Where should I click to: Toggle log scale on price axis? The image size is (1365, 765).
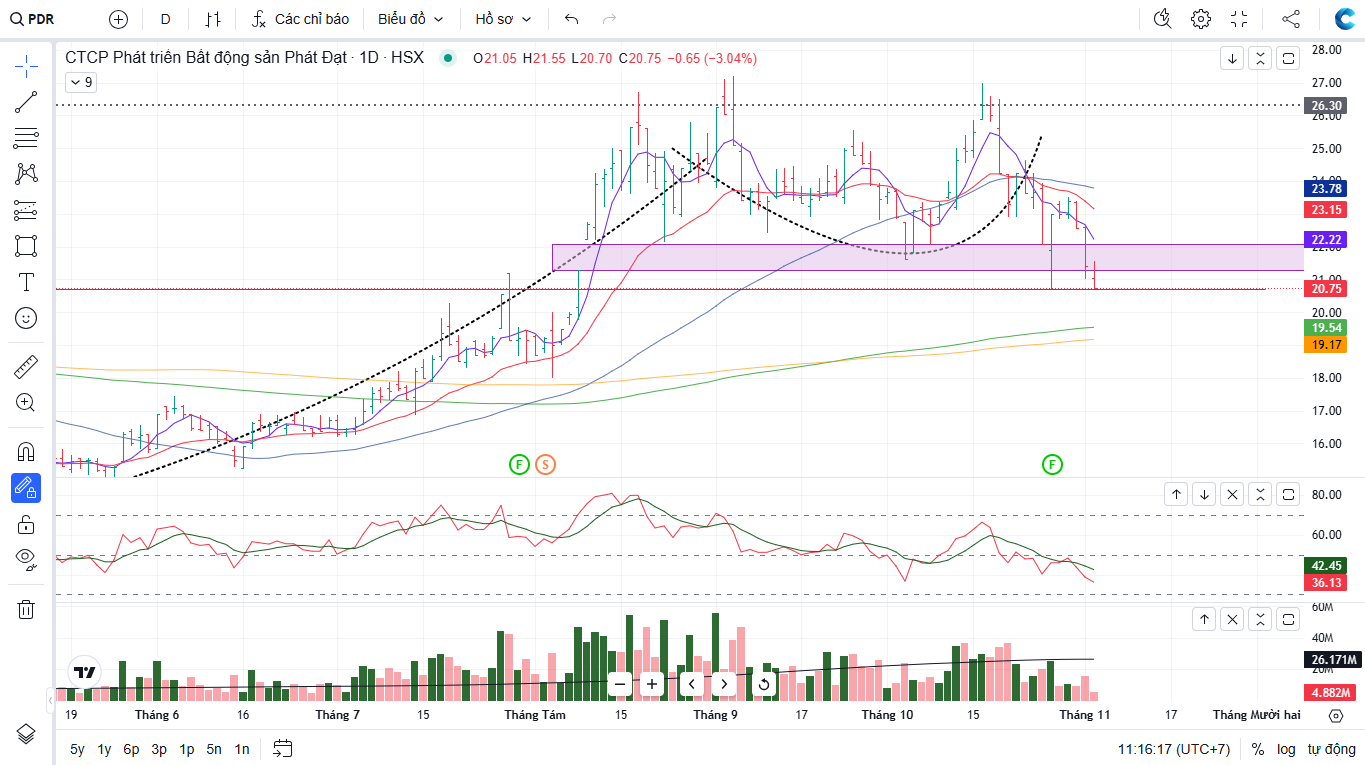[x=1286, y=749]
